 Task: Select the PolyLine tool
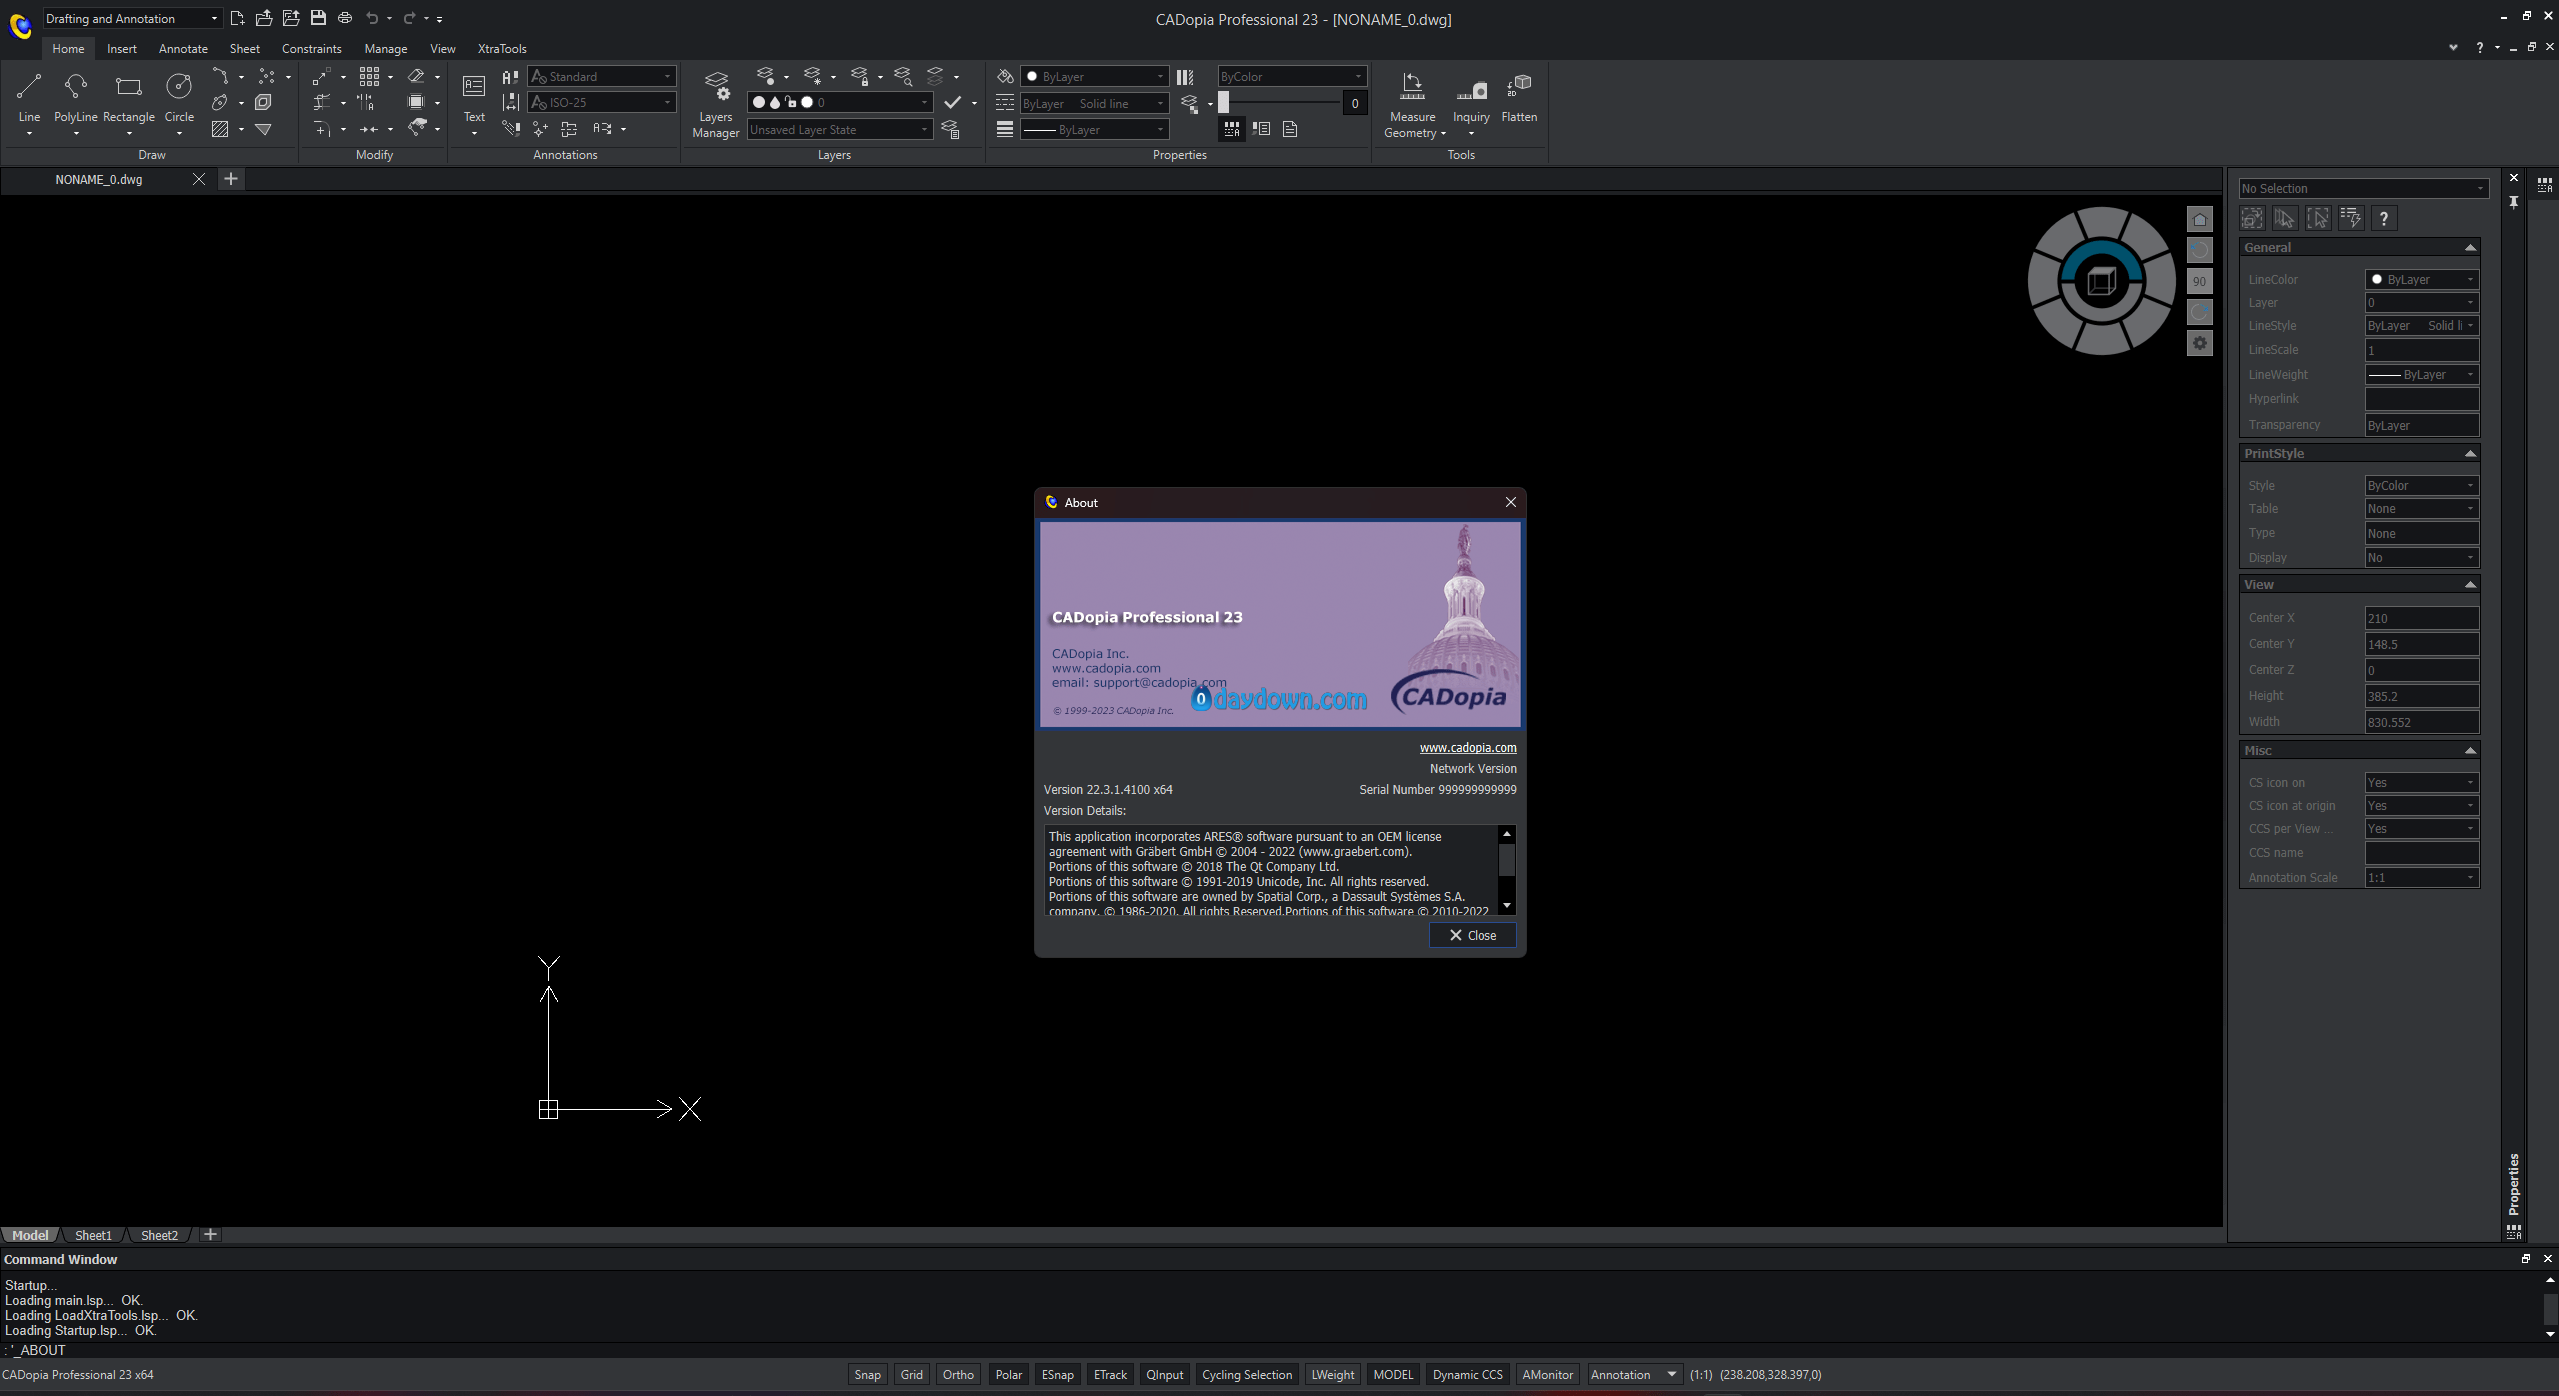point(76,98)
